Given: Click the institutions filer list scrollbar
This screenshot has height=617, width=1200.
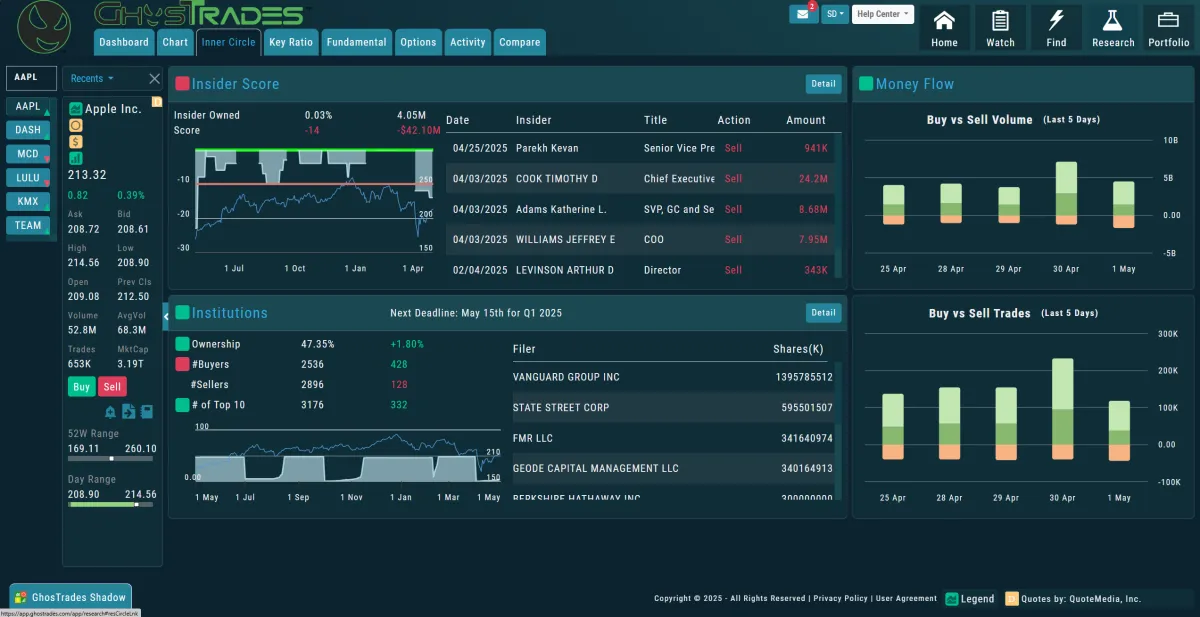Looking at the screenshot, I should [x=837, y=430].
